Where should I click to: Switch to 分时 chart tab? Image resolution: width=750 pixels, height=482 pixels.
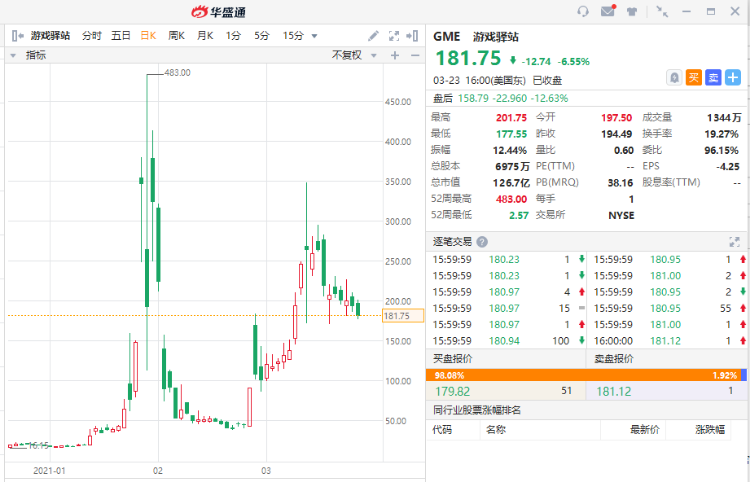coord(92,36)
